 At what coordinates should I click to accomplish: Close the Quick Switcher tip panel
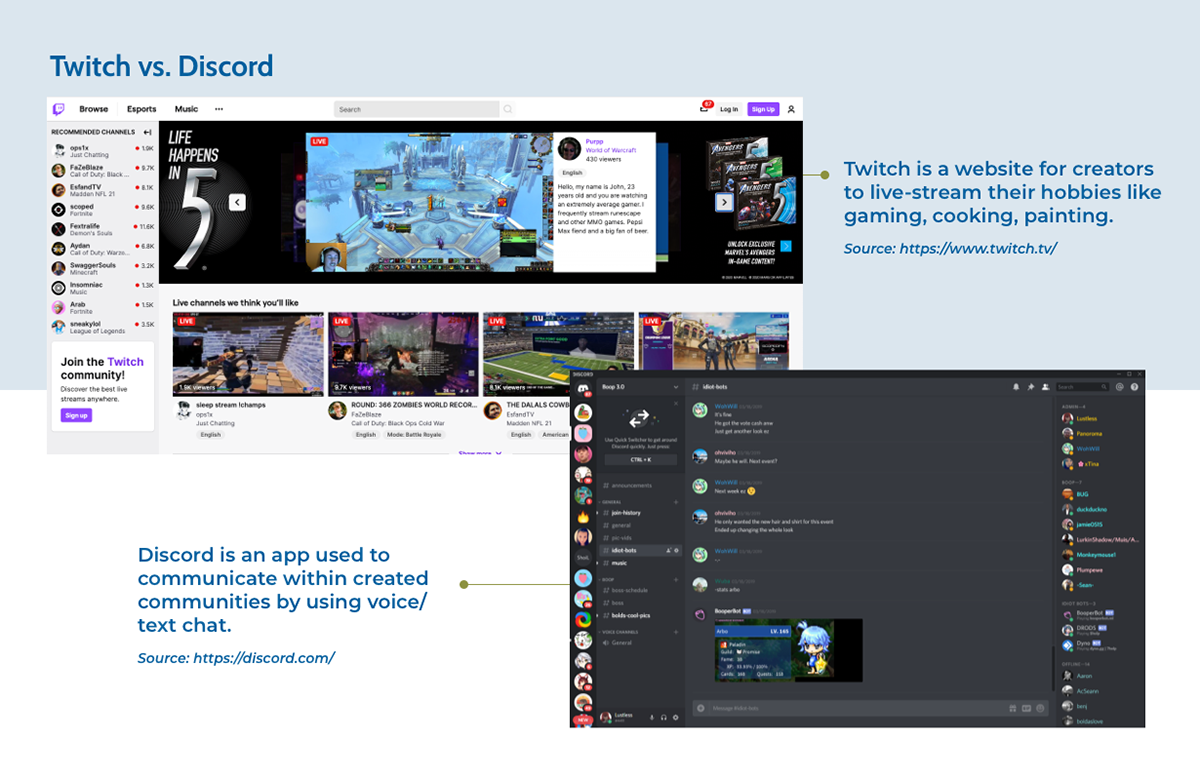point(676,403)
